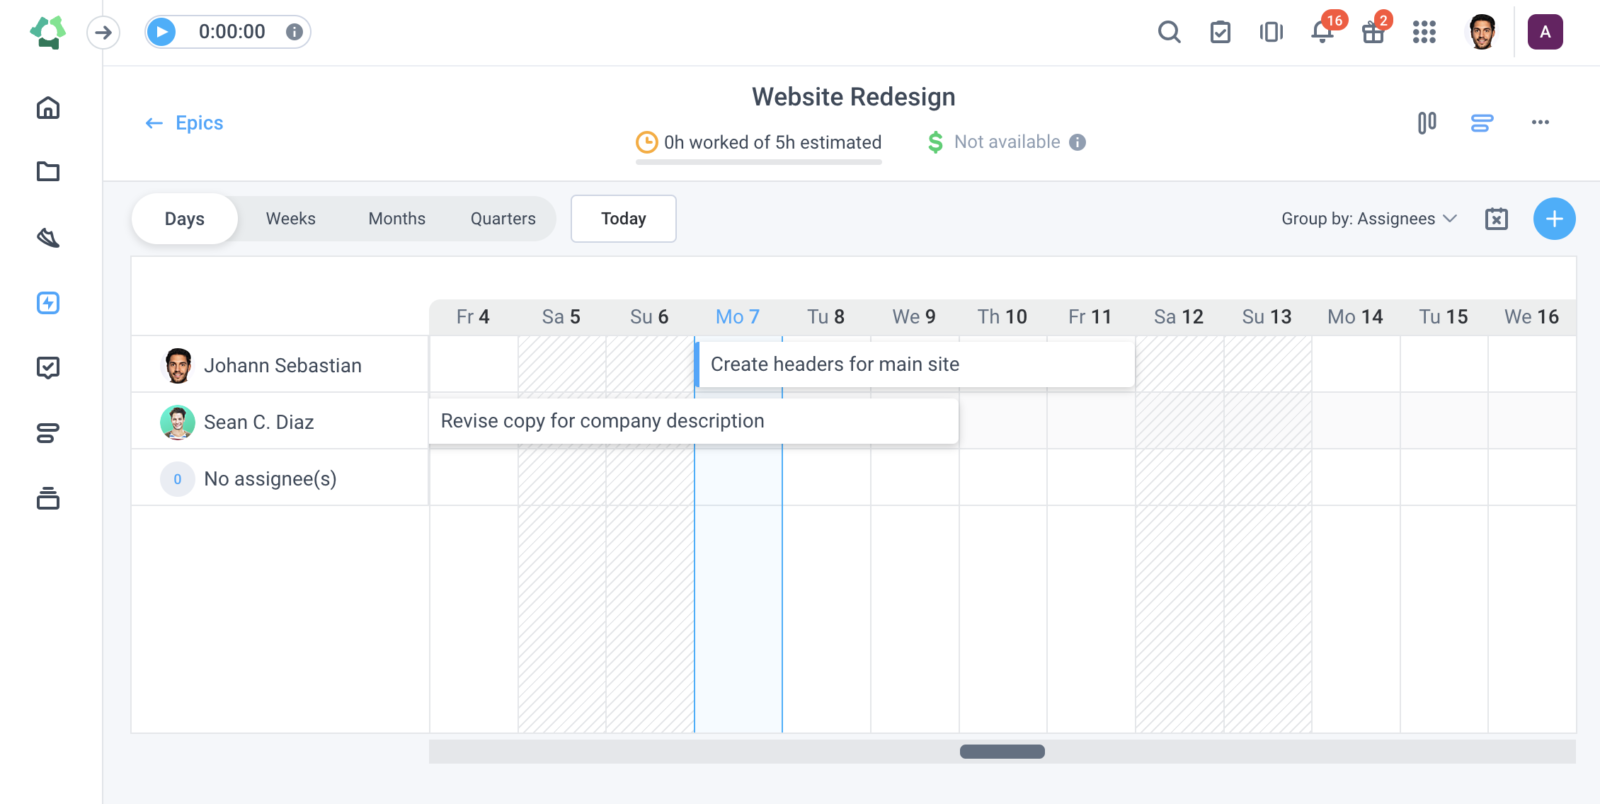Open the purple A account menu
This screenshot has width=1600, height=804.
click(x=1545, y=32)
